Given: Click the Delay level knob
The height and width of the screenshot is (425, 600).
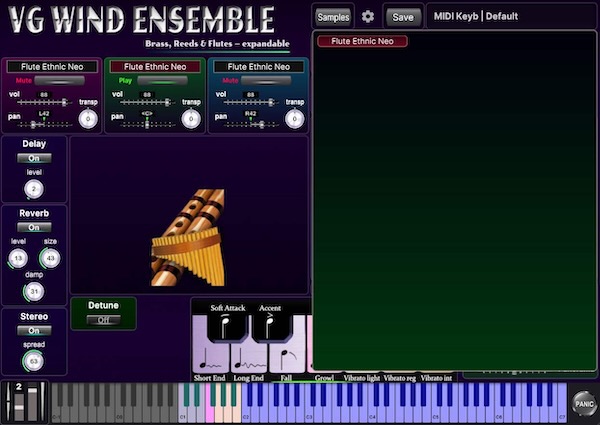Looking at the screenshot, I should (x=34, y=189).
